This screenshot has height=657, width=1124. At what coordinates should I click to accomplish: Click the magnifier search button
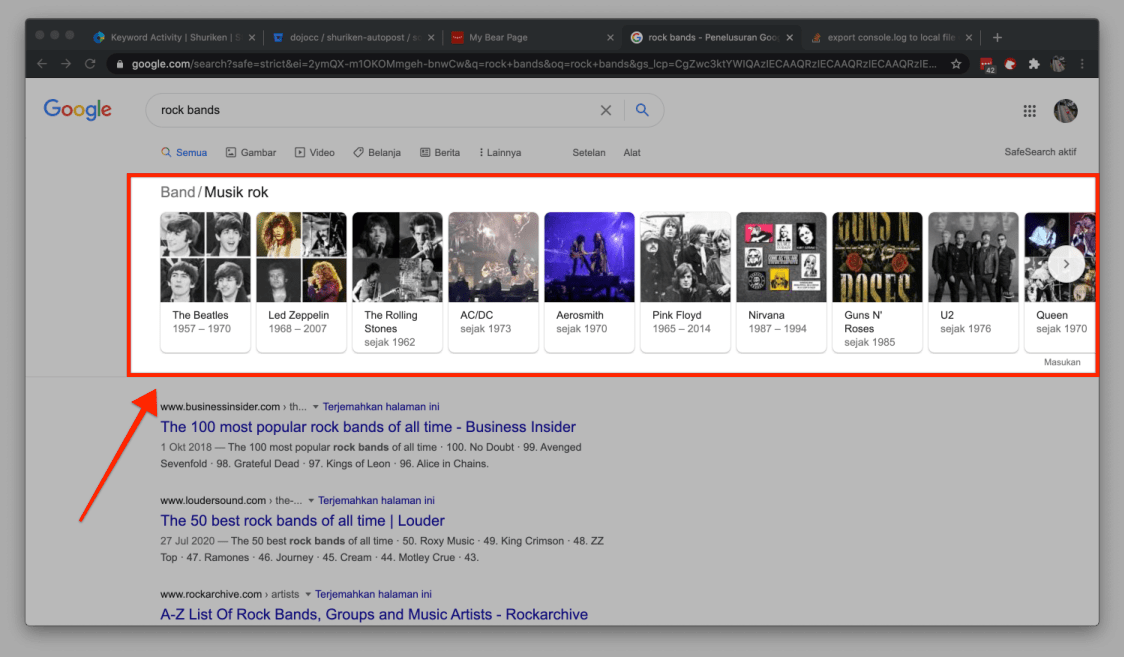click(x=642, y=110)
